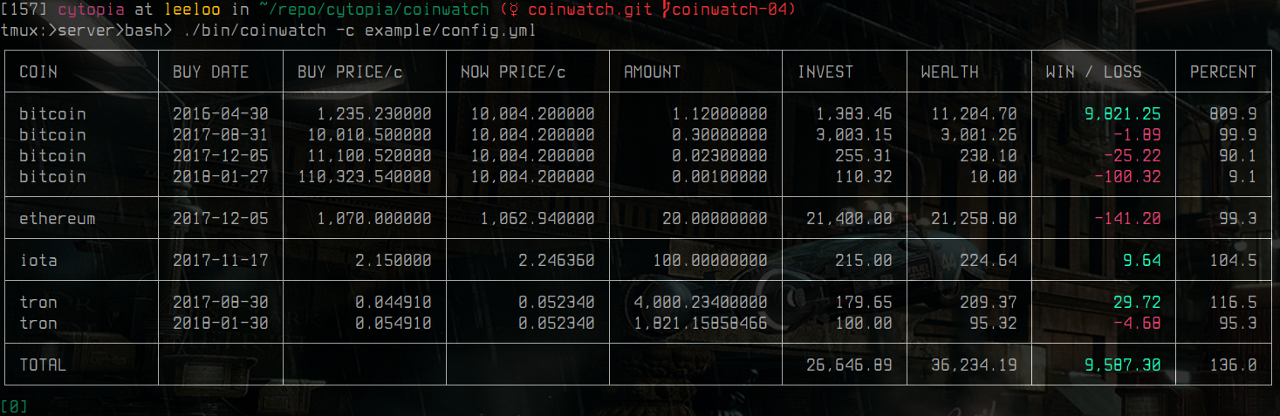Screen dimensions: 1280x416
Task: Click the buy price 1,235.230000
Action: tap(375, 114)
